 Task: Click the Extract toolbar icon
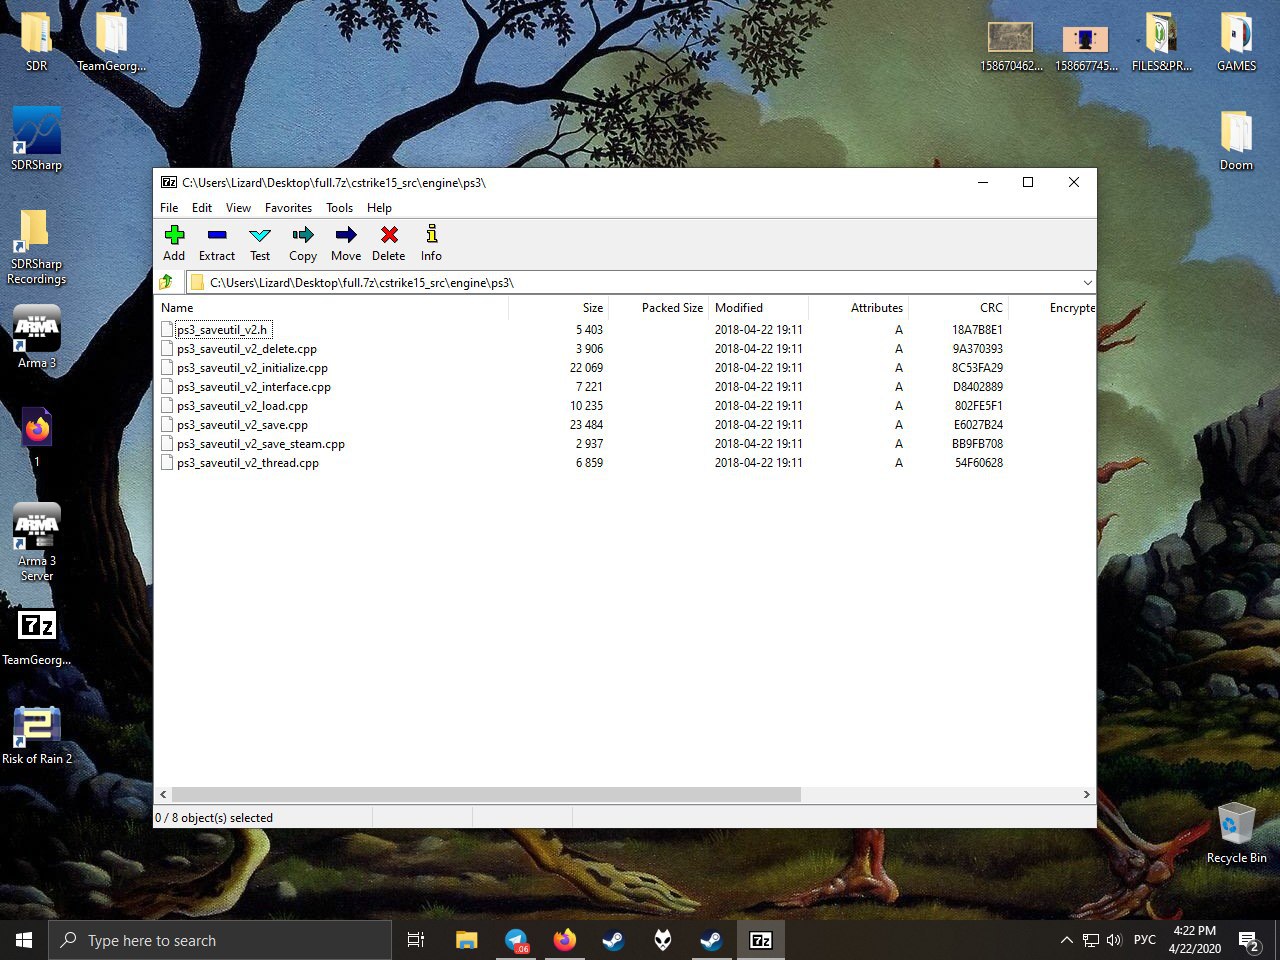[x=217, y=242]
